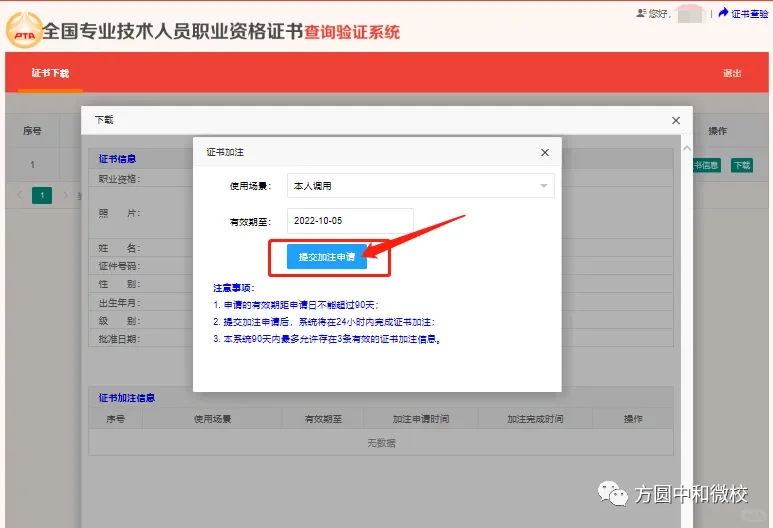Click the 有效期至 column header in 加注 table

click(x=323, y=419)
